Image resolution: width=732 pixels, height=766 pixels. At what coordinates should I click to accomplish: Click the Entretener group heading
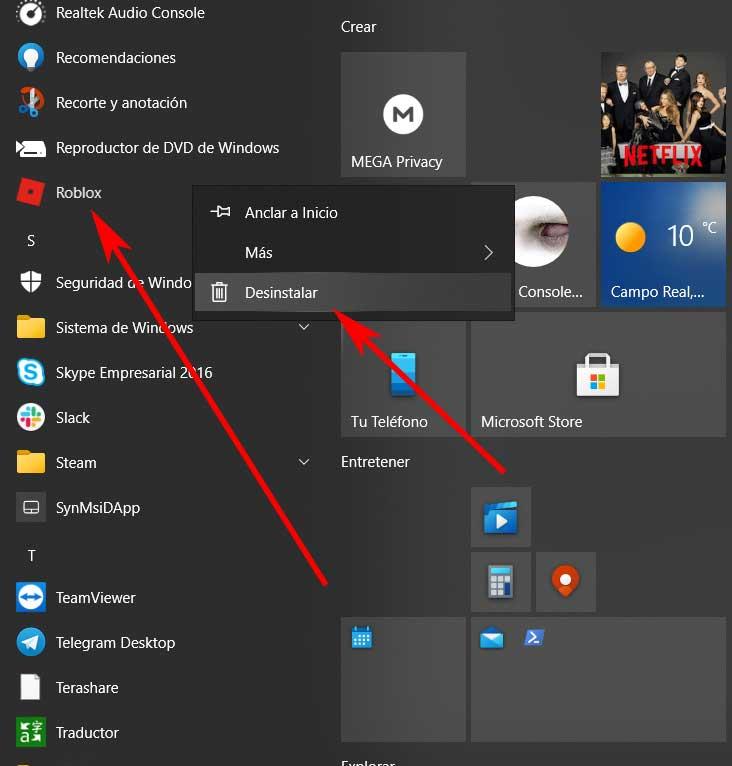pyautogui.click(x=375, y=462)
